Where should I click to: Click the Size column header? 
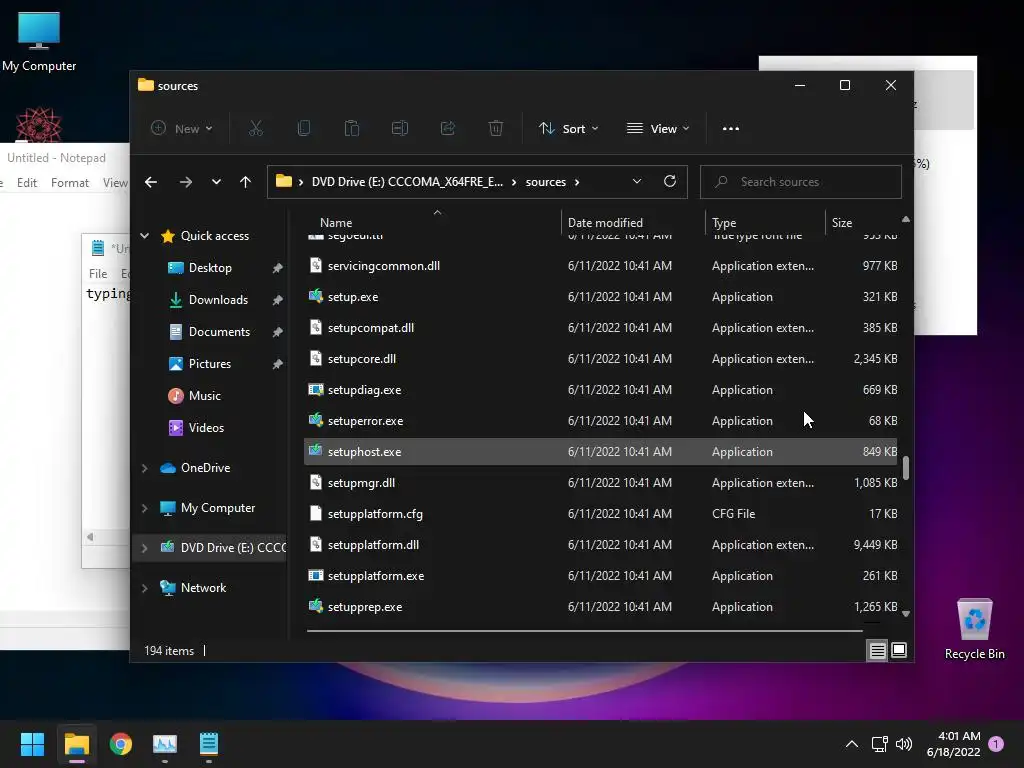tap(842, 223)
